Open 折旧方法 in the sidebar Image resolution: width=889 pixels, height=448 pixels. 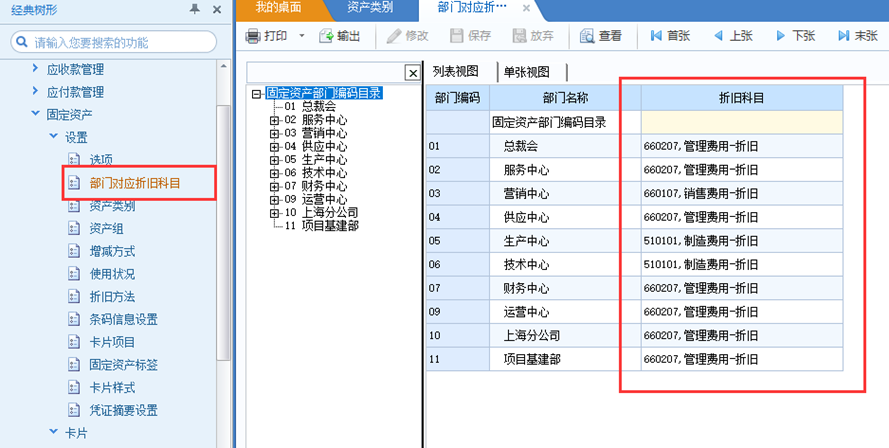112,297
